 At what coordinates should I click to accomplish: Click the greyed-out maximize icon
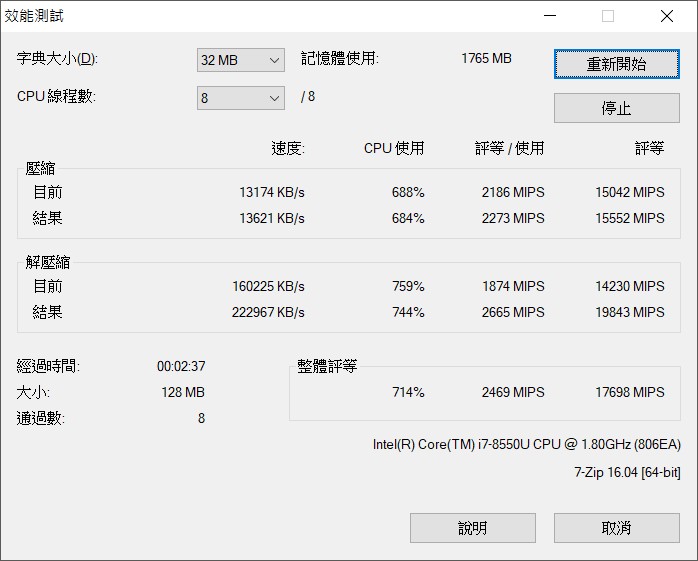607,16
